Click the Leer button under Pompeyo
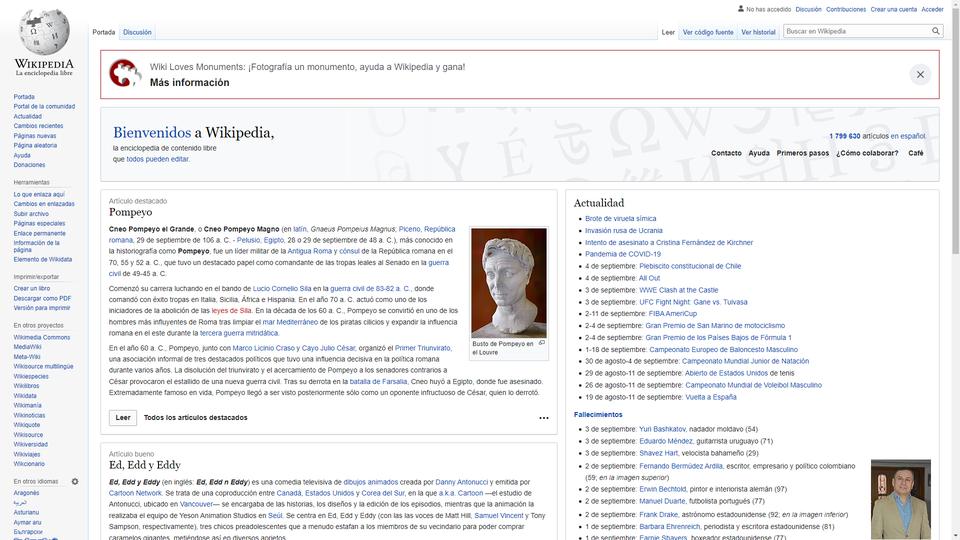960x540 pixels. click(123, 418)
